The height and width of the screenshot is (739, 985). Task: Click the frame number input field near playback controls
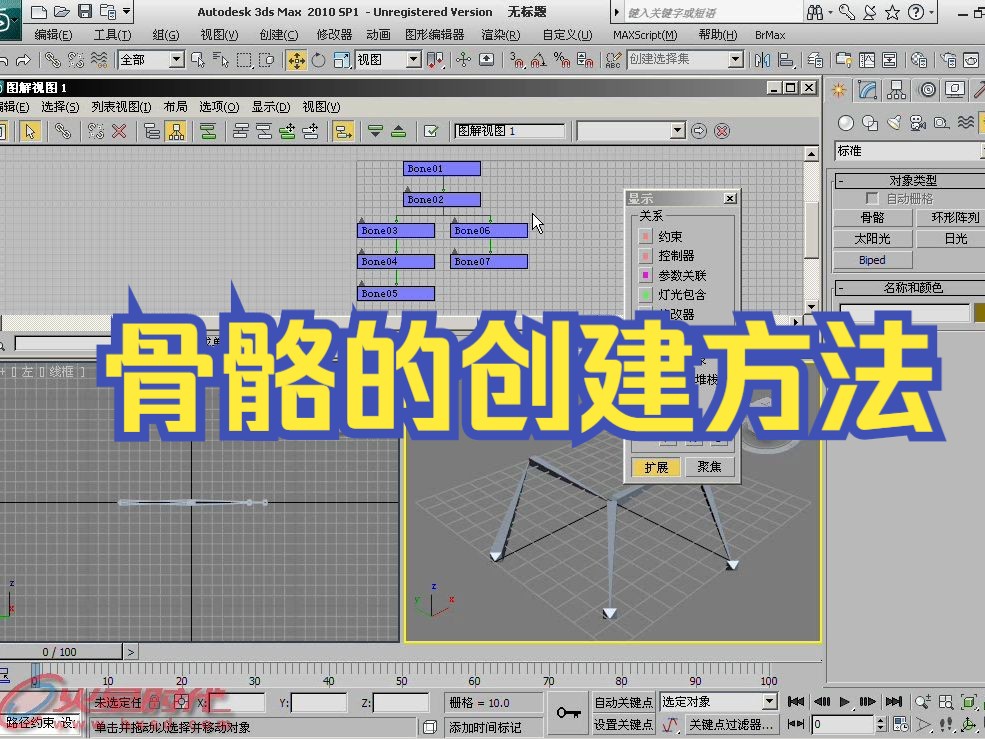[843, 724]
